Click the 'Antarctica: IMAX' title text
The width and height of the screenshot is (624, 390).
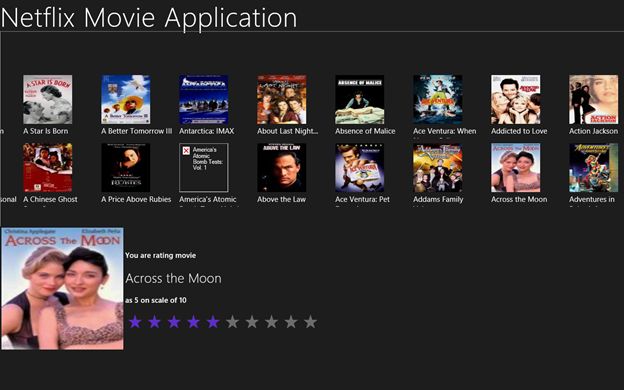[x=207, y=131]
